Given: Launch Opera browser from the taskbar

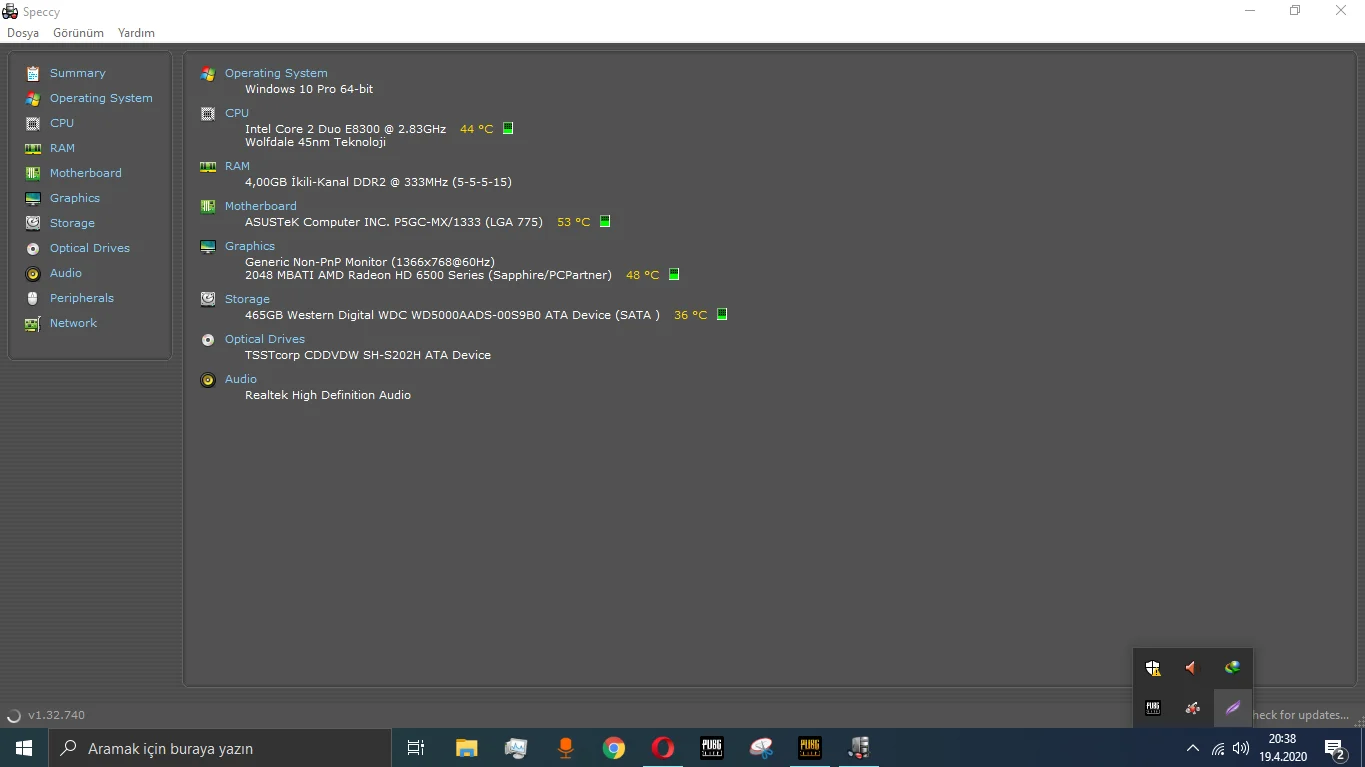Looking at the screenshot, I should coord(662,748).
